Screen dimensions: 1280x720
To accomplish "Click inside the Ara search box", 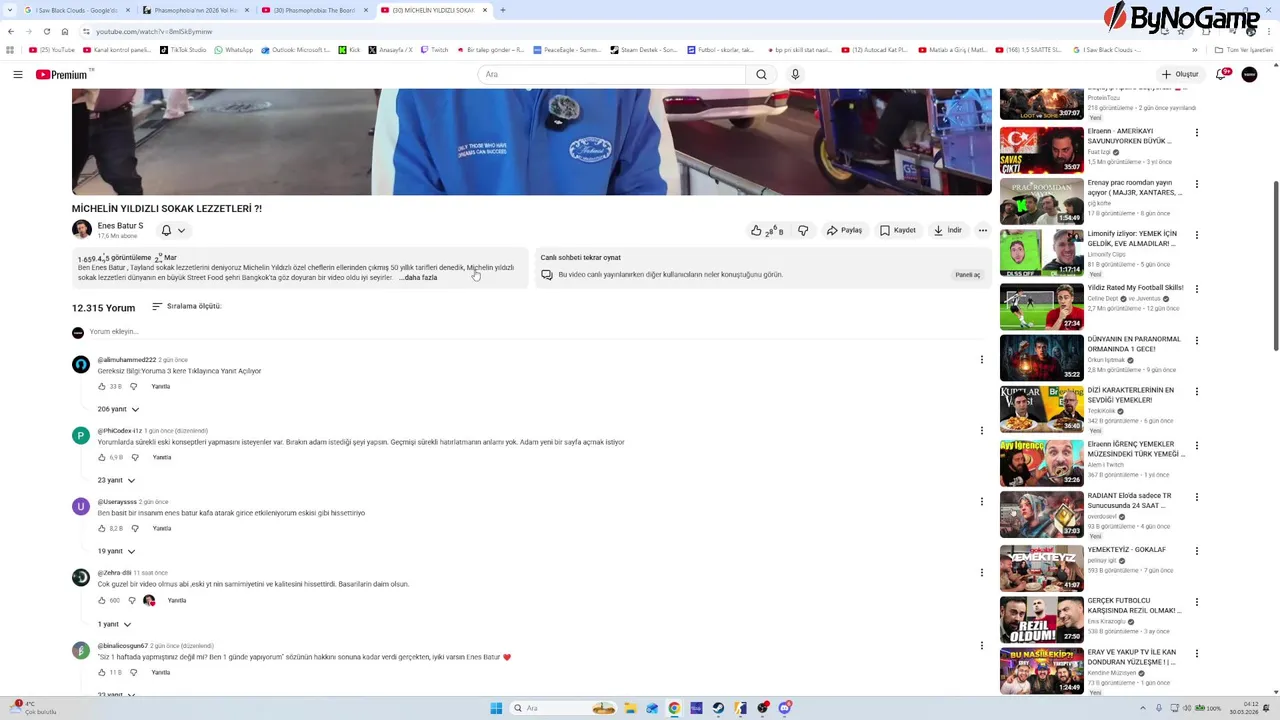I will pyautogui.click(x=612, y=74).
